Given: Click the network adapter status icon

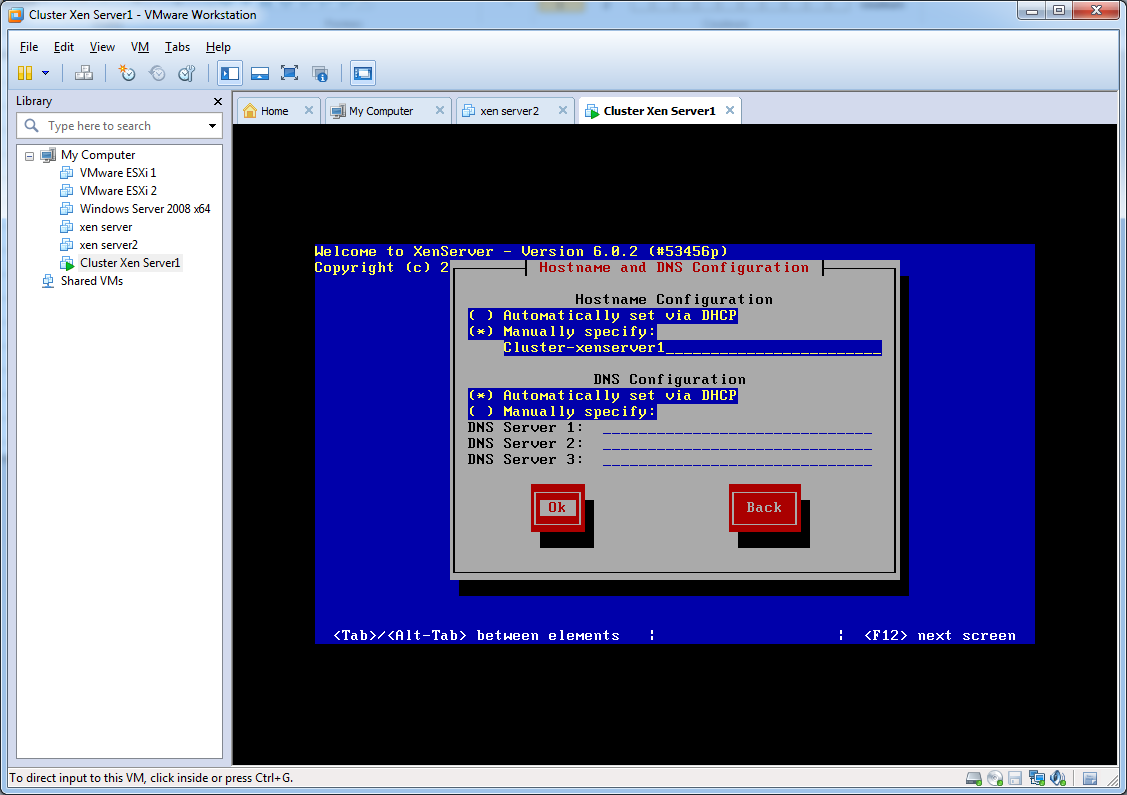Looking at the screenshot, I should point(1036,778).
